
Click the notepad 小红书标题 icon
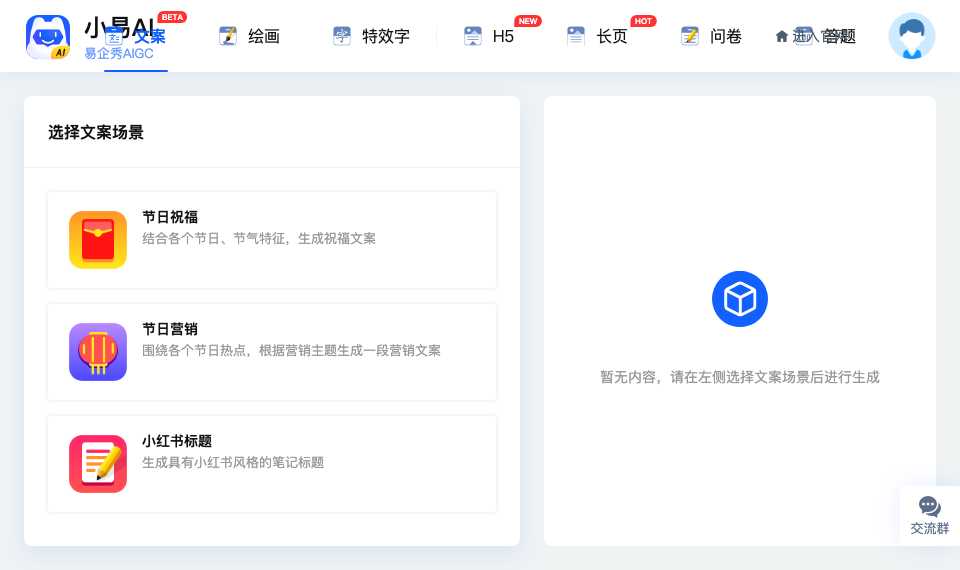(x=98, y=464)
